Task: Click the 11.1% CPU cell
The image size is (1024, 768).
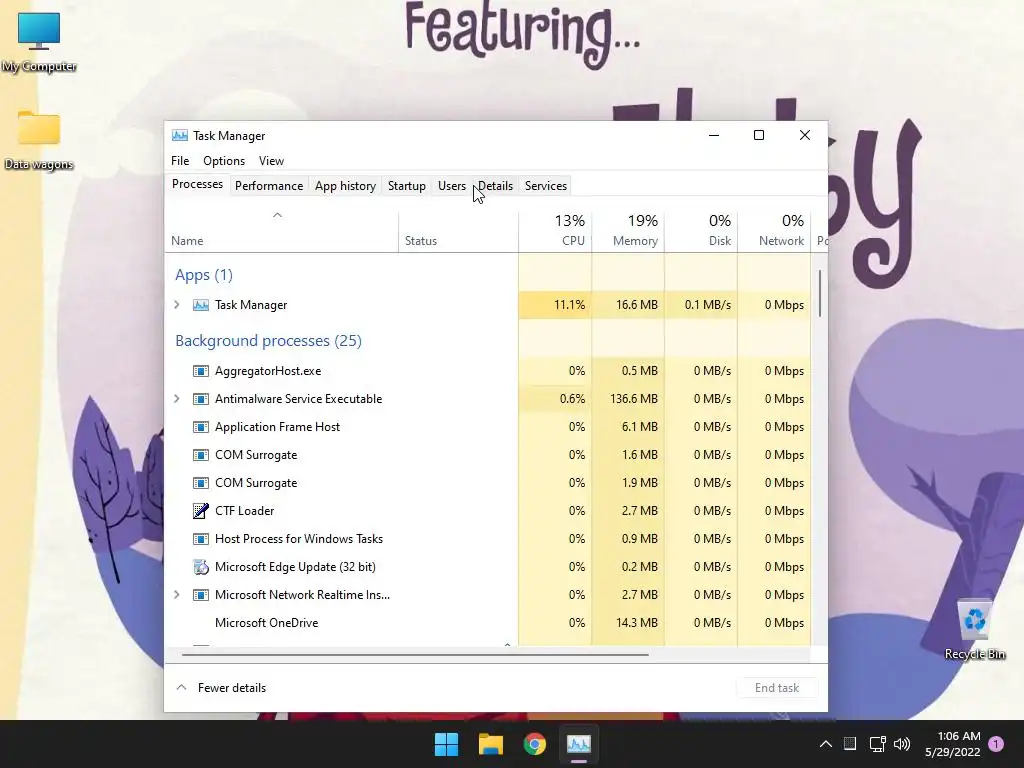Action: point(555,305)
